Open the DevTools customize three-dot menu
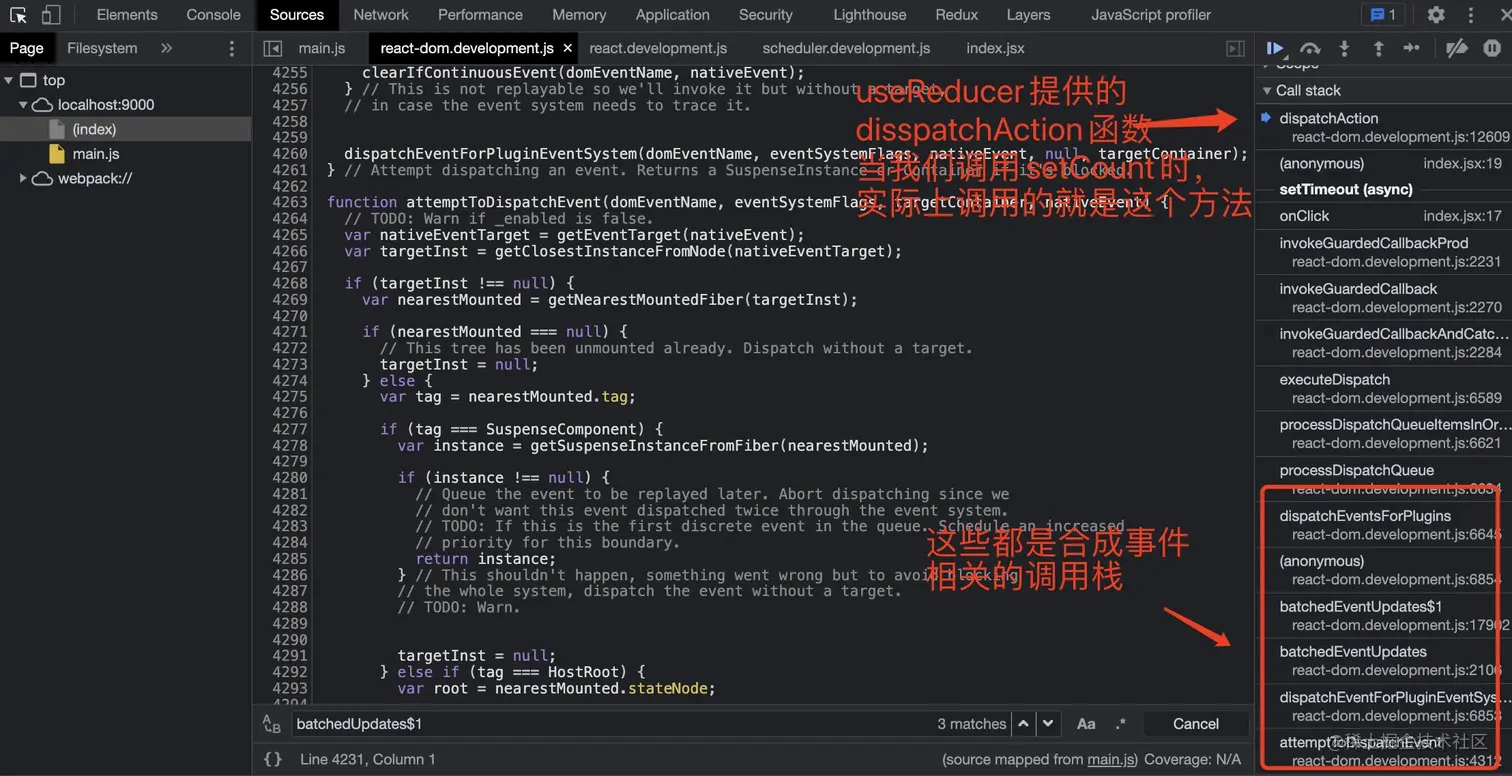The width and height of the screenshot is (1512, 776). click(1471, 15)
